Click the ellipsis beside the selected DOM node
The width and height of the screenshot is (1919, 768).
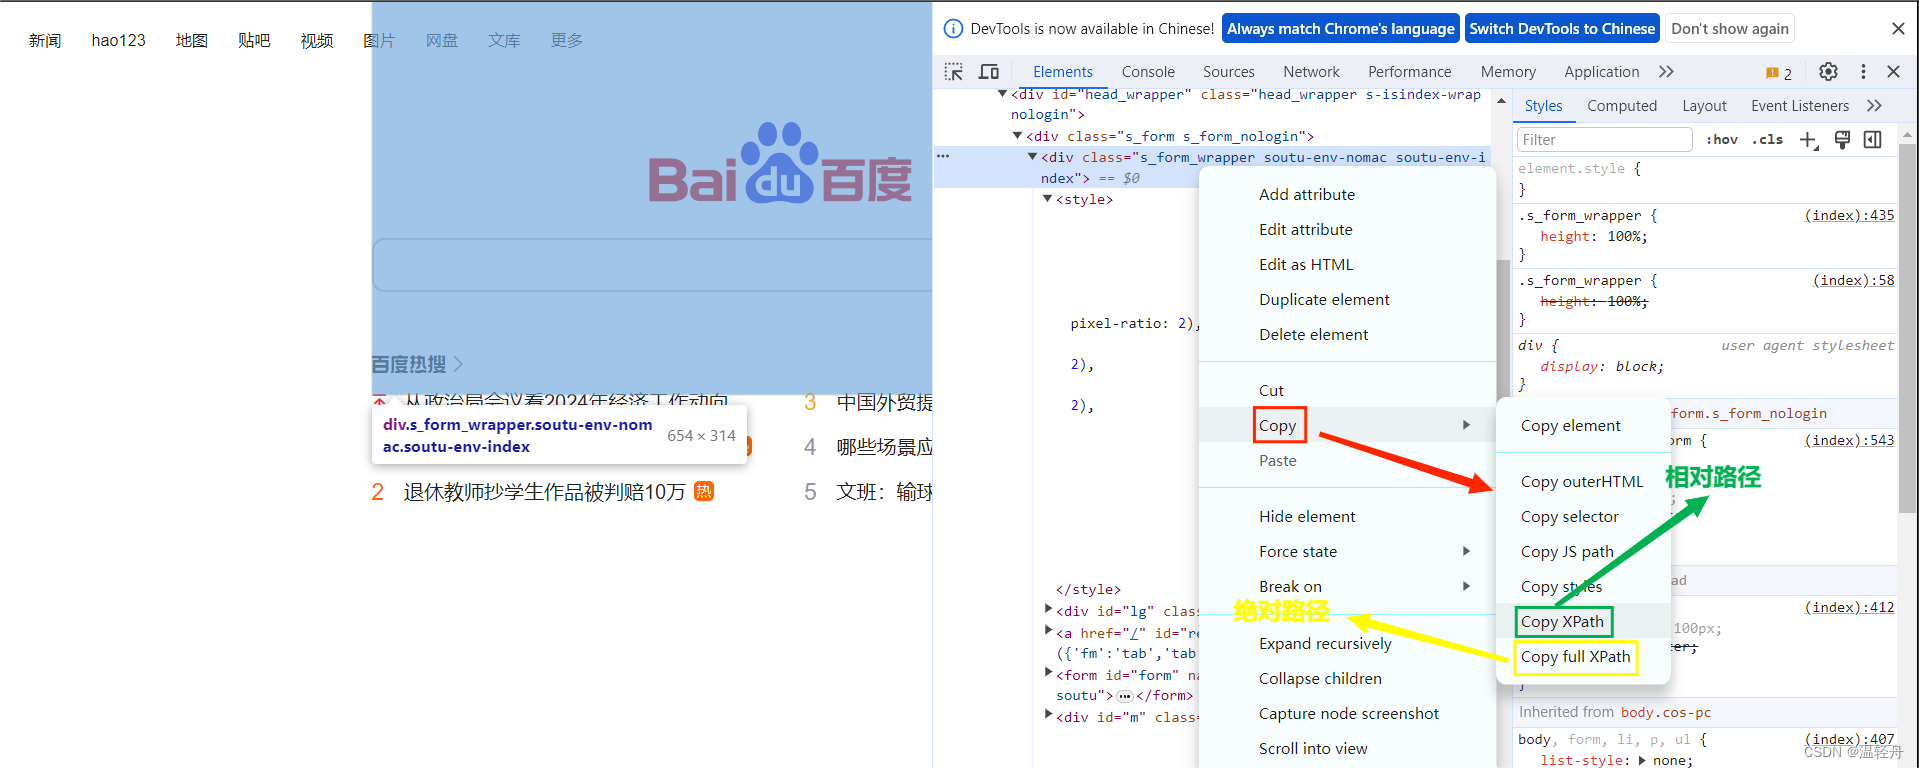(x=943, y=156)
